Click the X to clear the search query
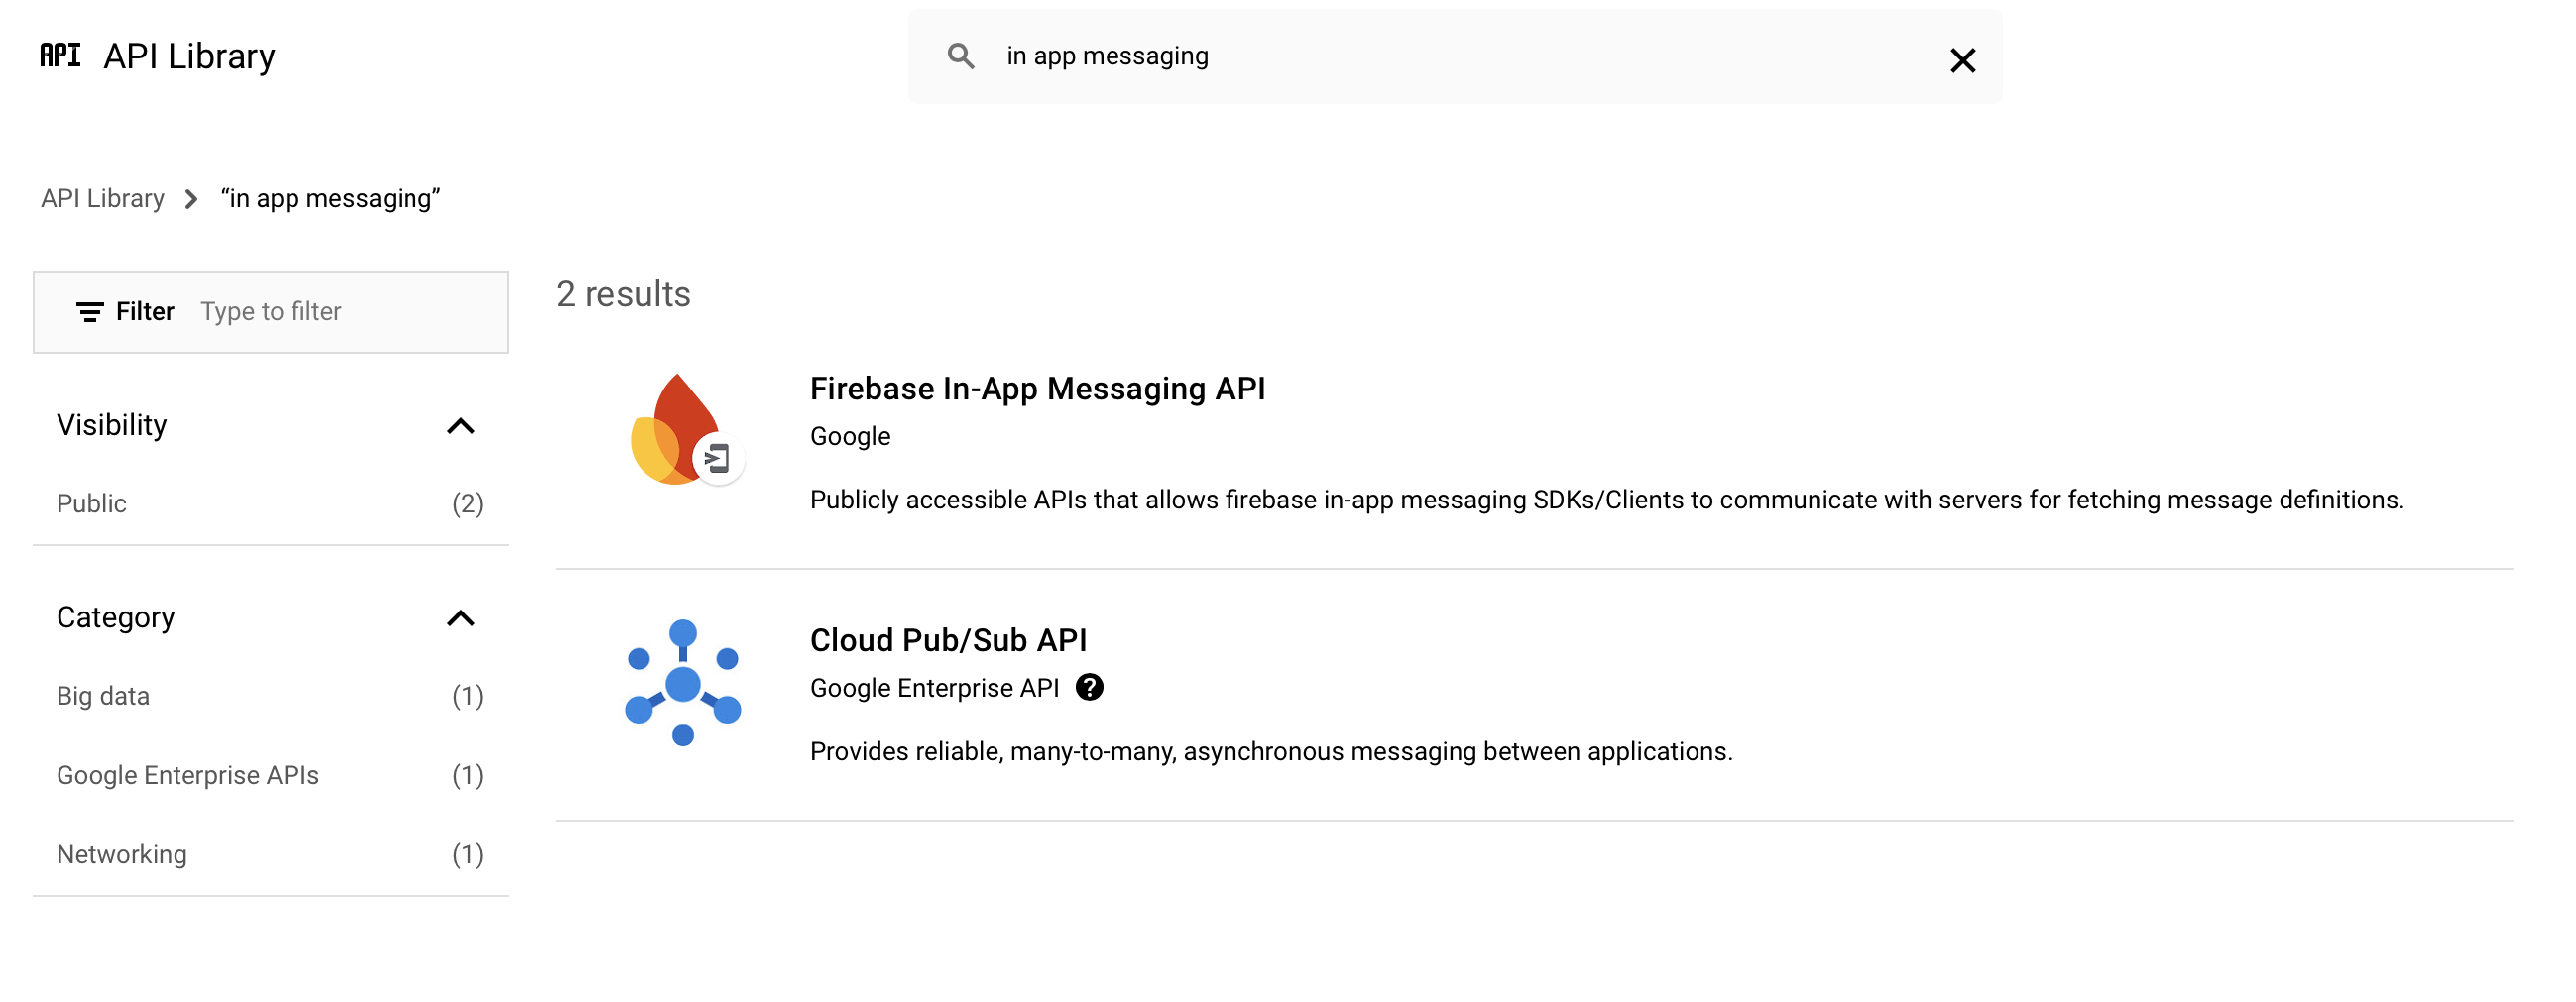Image resolution: width=2576 pixels, height=1002 pixels. 1963,59
